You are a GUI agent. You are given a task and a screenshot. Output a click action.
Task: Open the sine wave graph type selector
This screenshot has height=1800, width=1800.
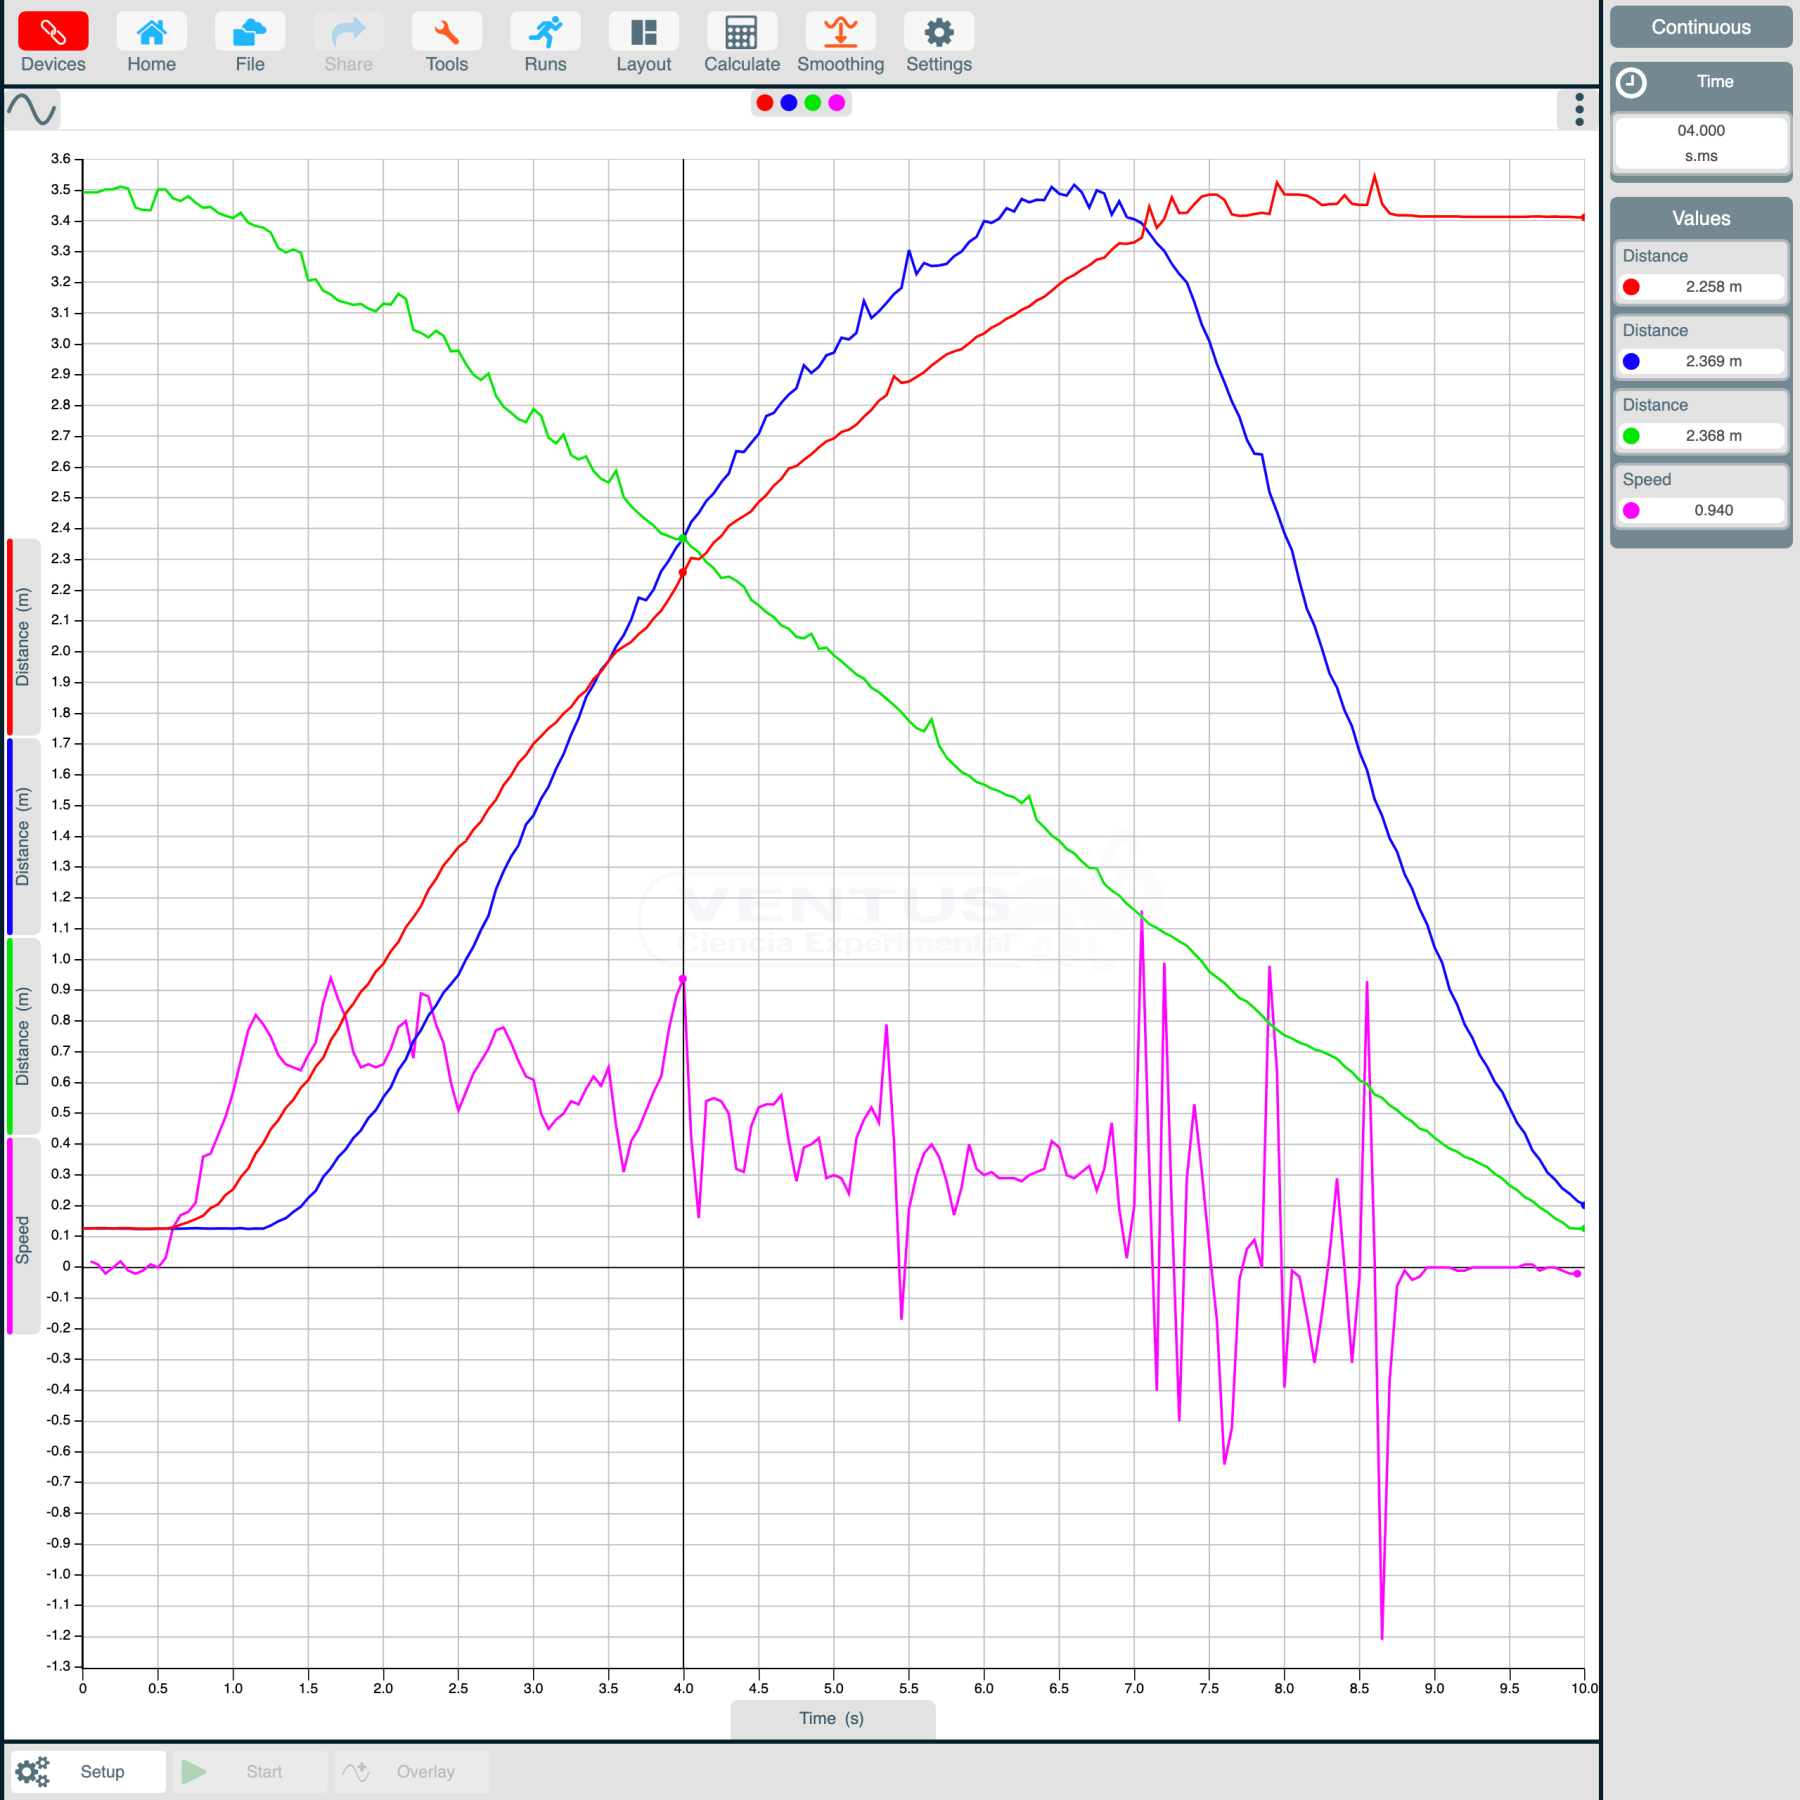pyautogui.click(x=32, y=110)
